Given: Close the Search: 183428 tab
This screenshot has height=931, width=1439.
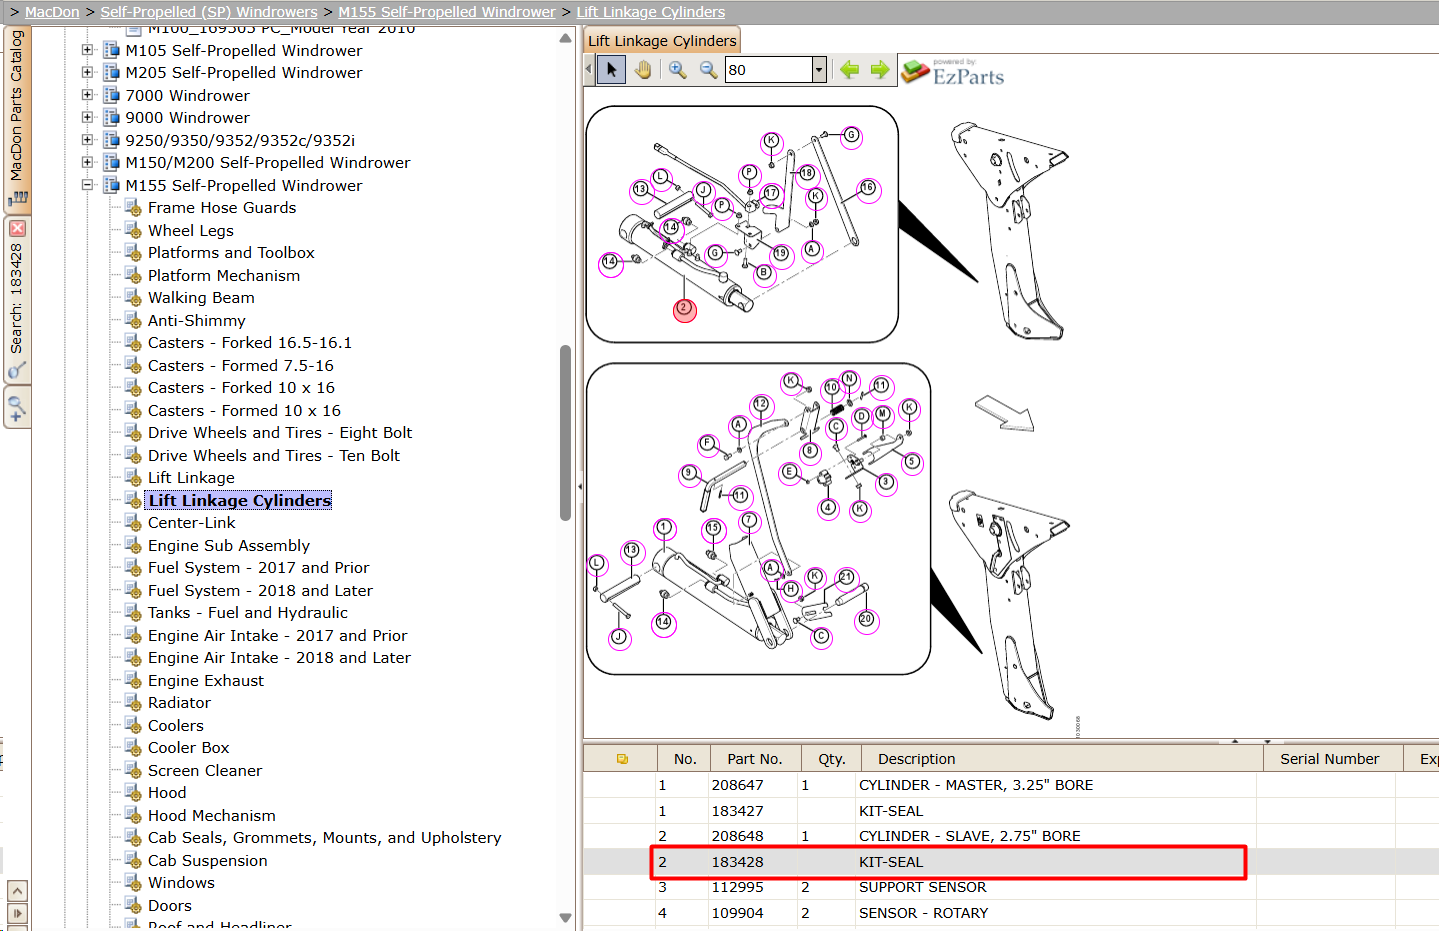Looking at the screenshot, I should pos(17,229).
